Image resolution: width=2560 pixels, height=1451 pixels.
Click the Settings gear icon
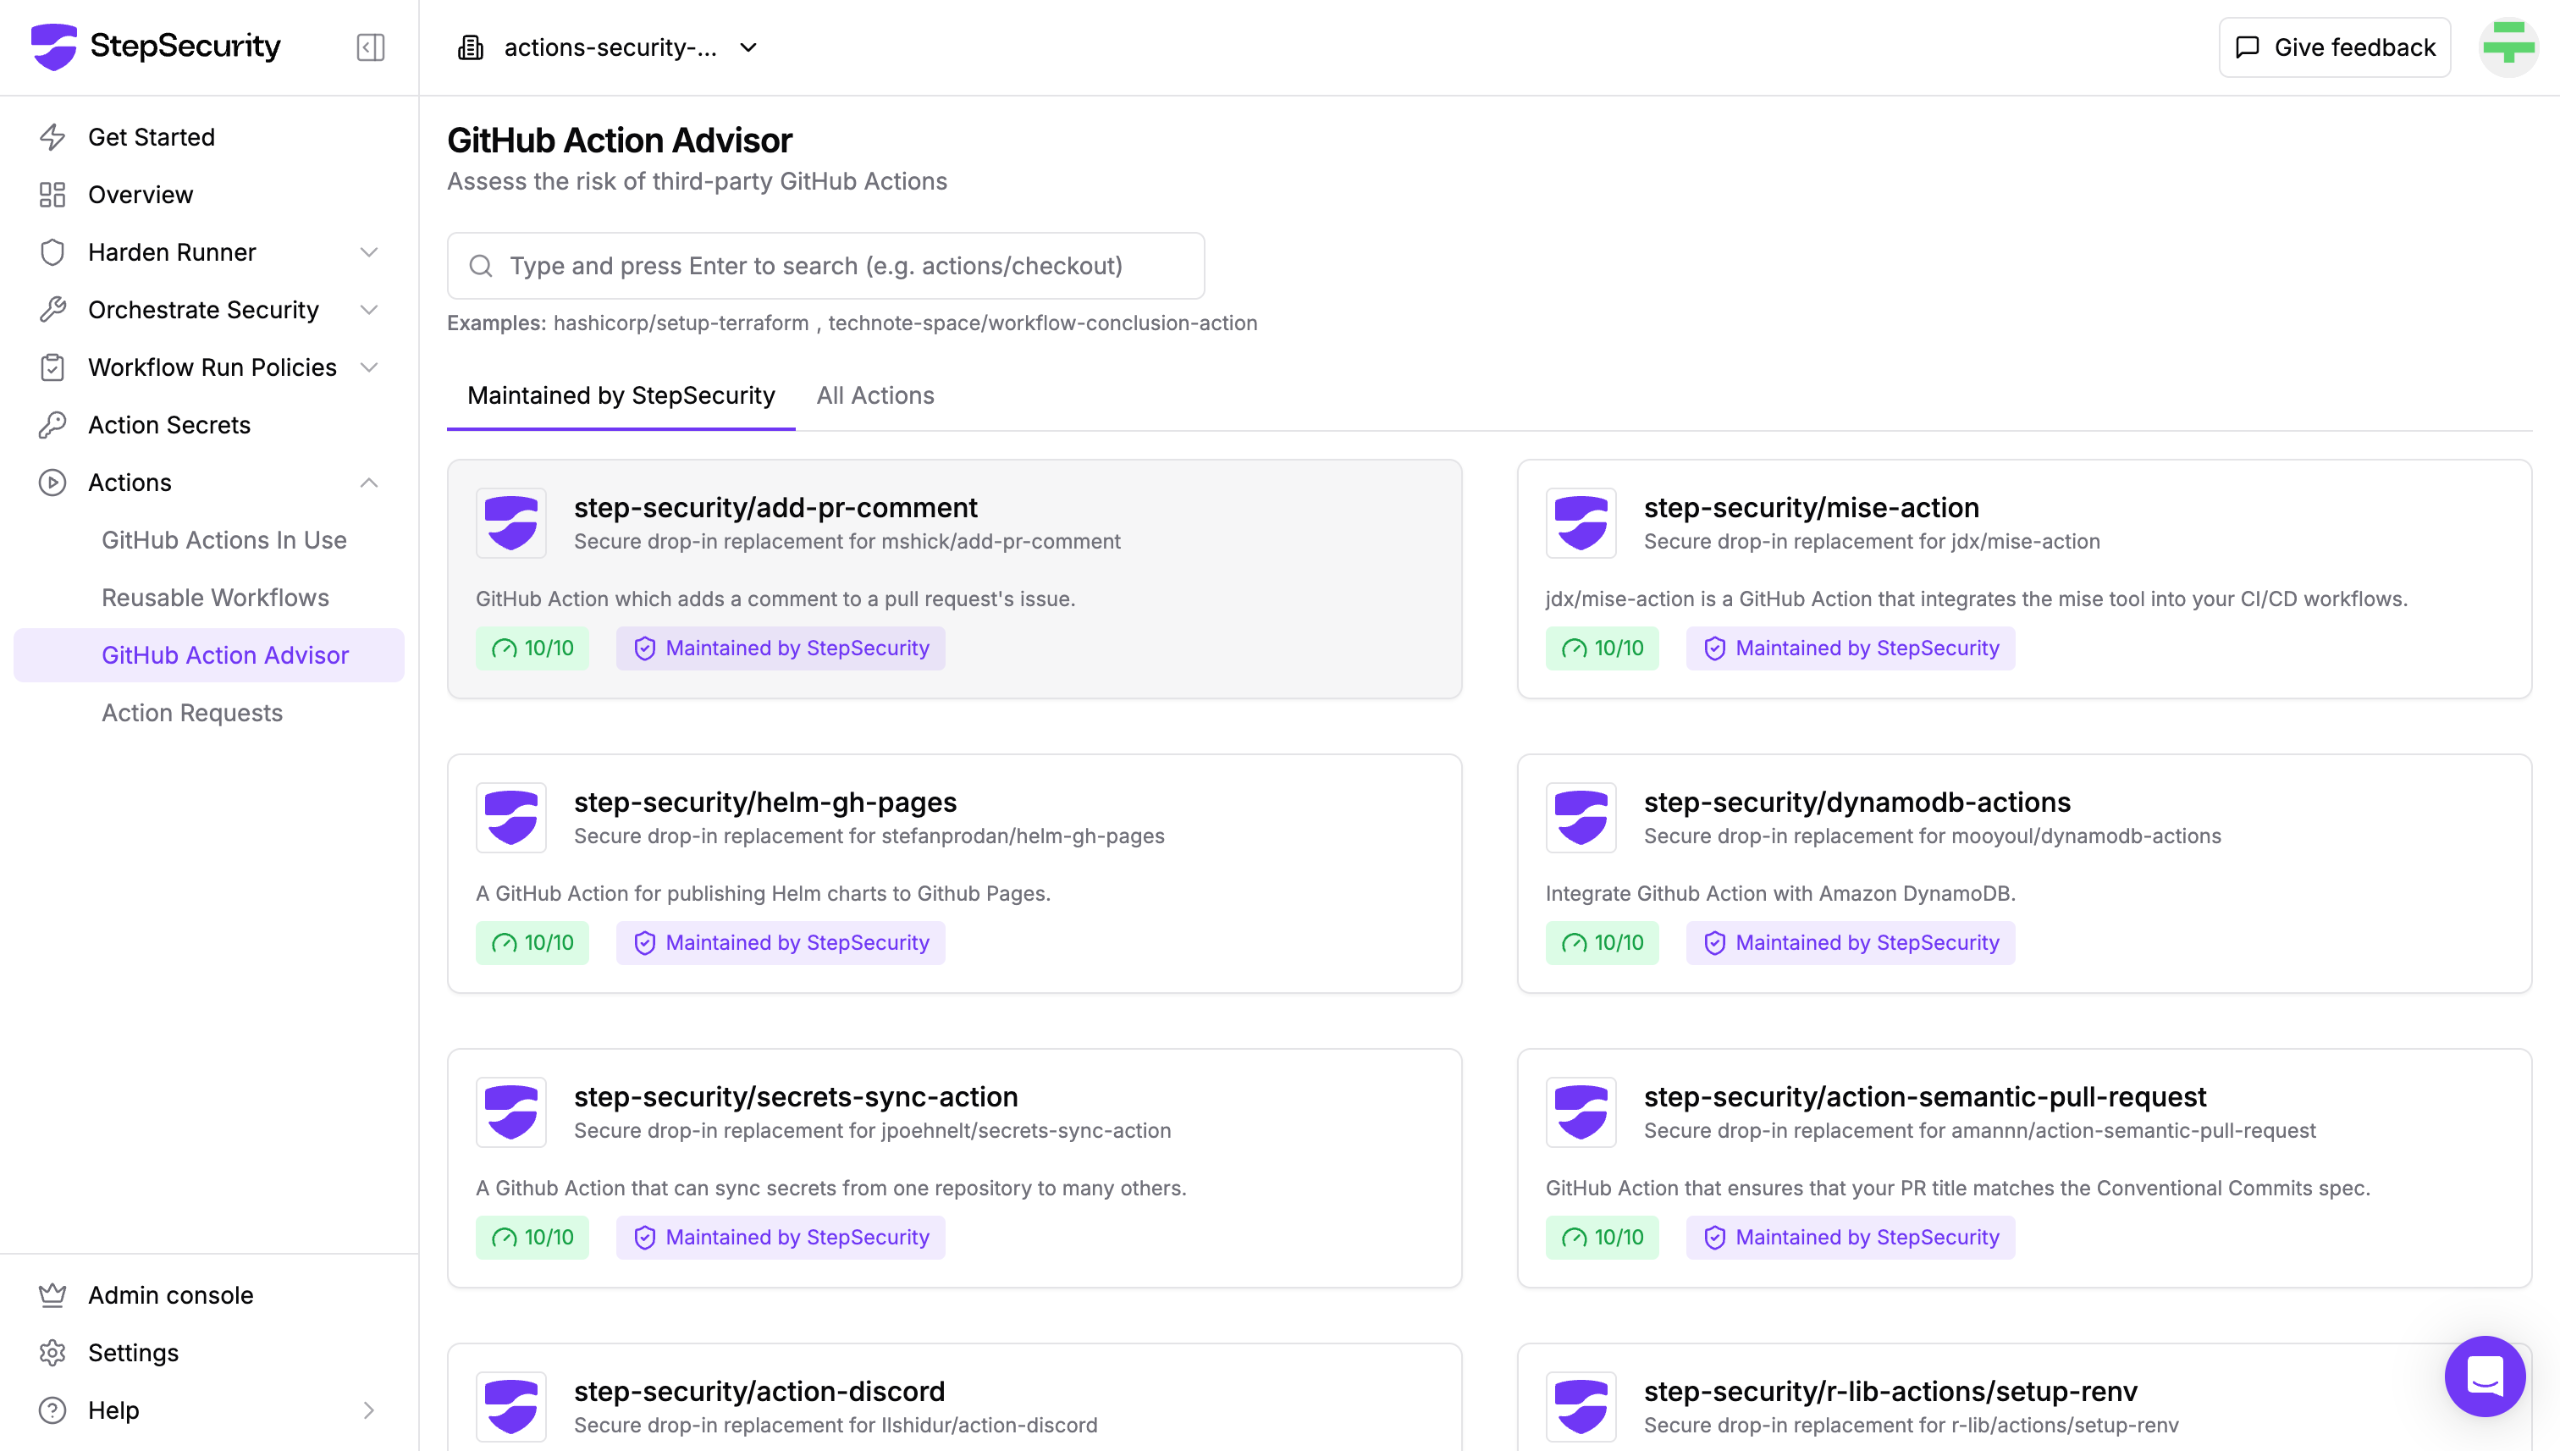[52, 1352]
